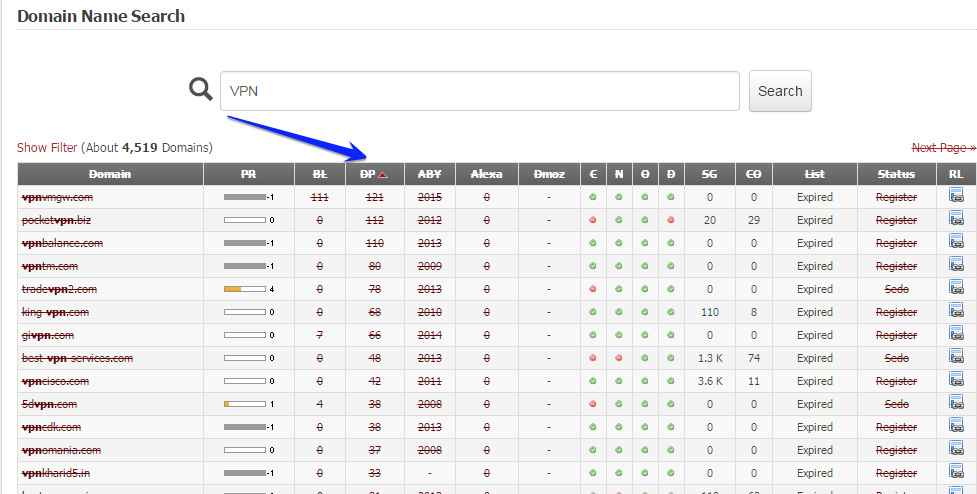The width and height of the screenshot is (977, 494).
Task: Open related links icon for best-vpn-services.com
Action: (x=956, y=356)
